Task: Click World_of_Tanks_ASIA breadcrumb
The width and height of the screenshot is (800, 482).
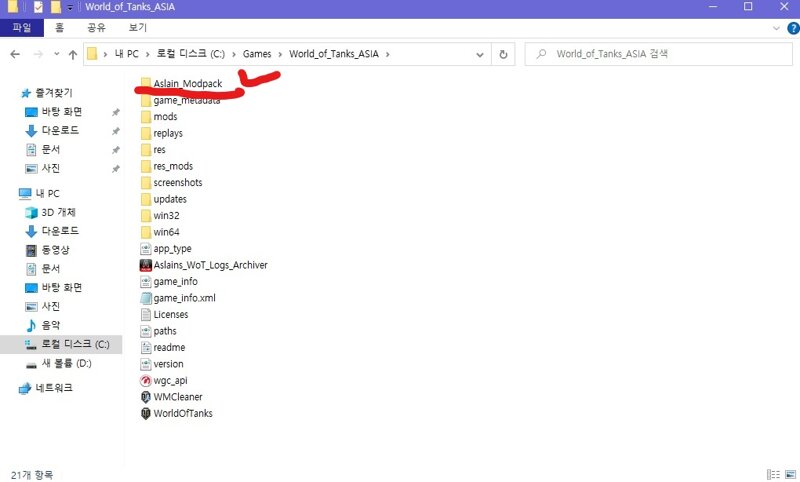Action: coord(334,54)
